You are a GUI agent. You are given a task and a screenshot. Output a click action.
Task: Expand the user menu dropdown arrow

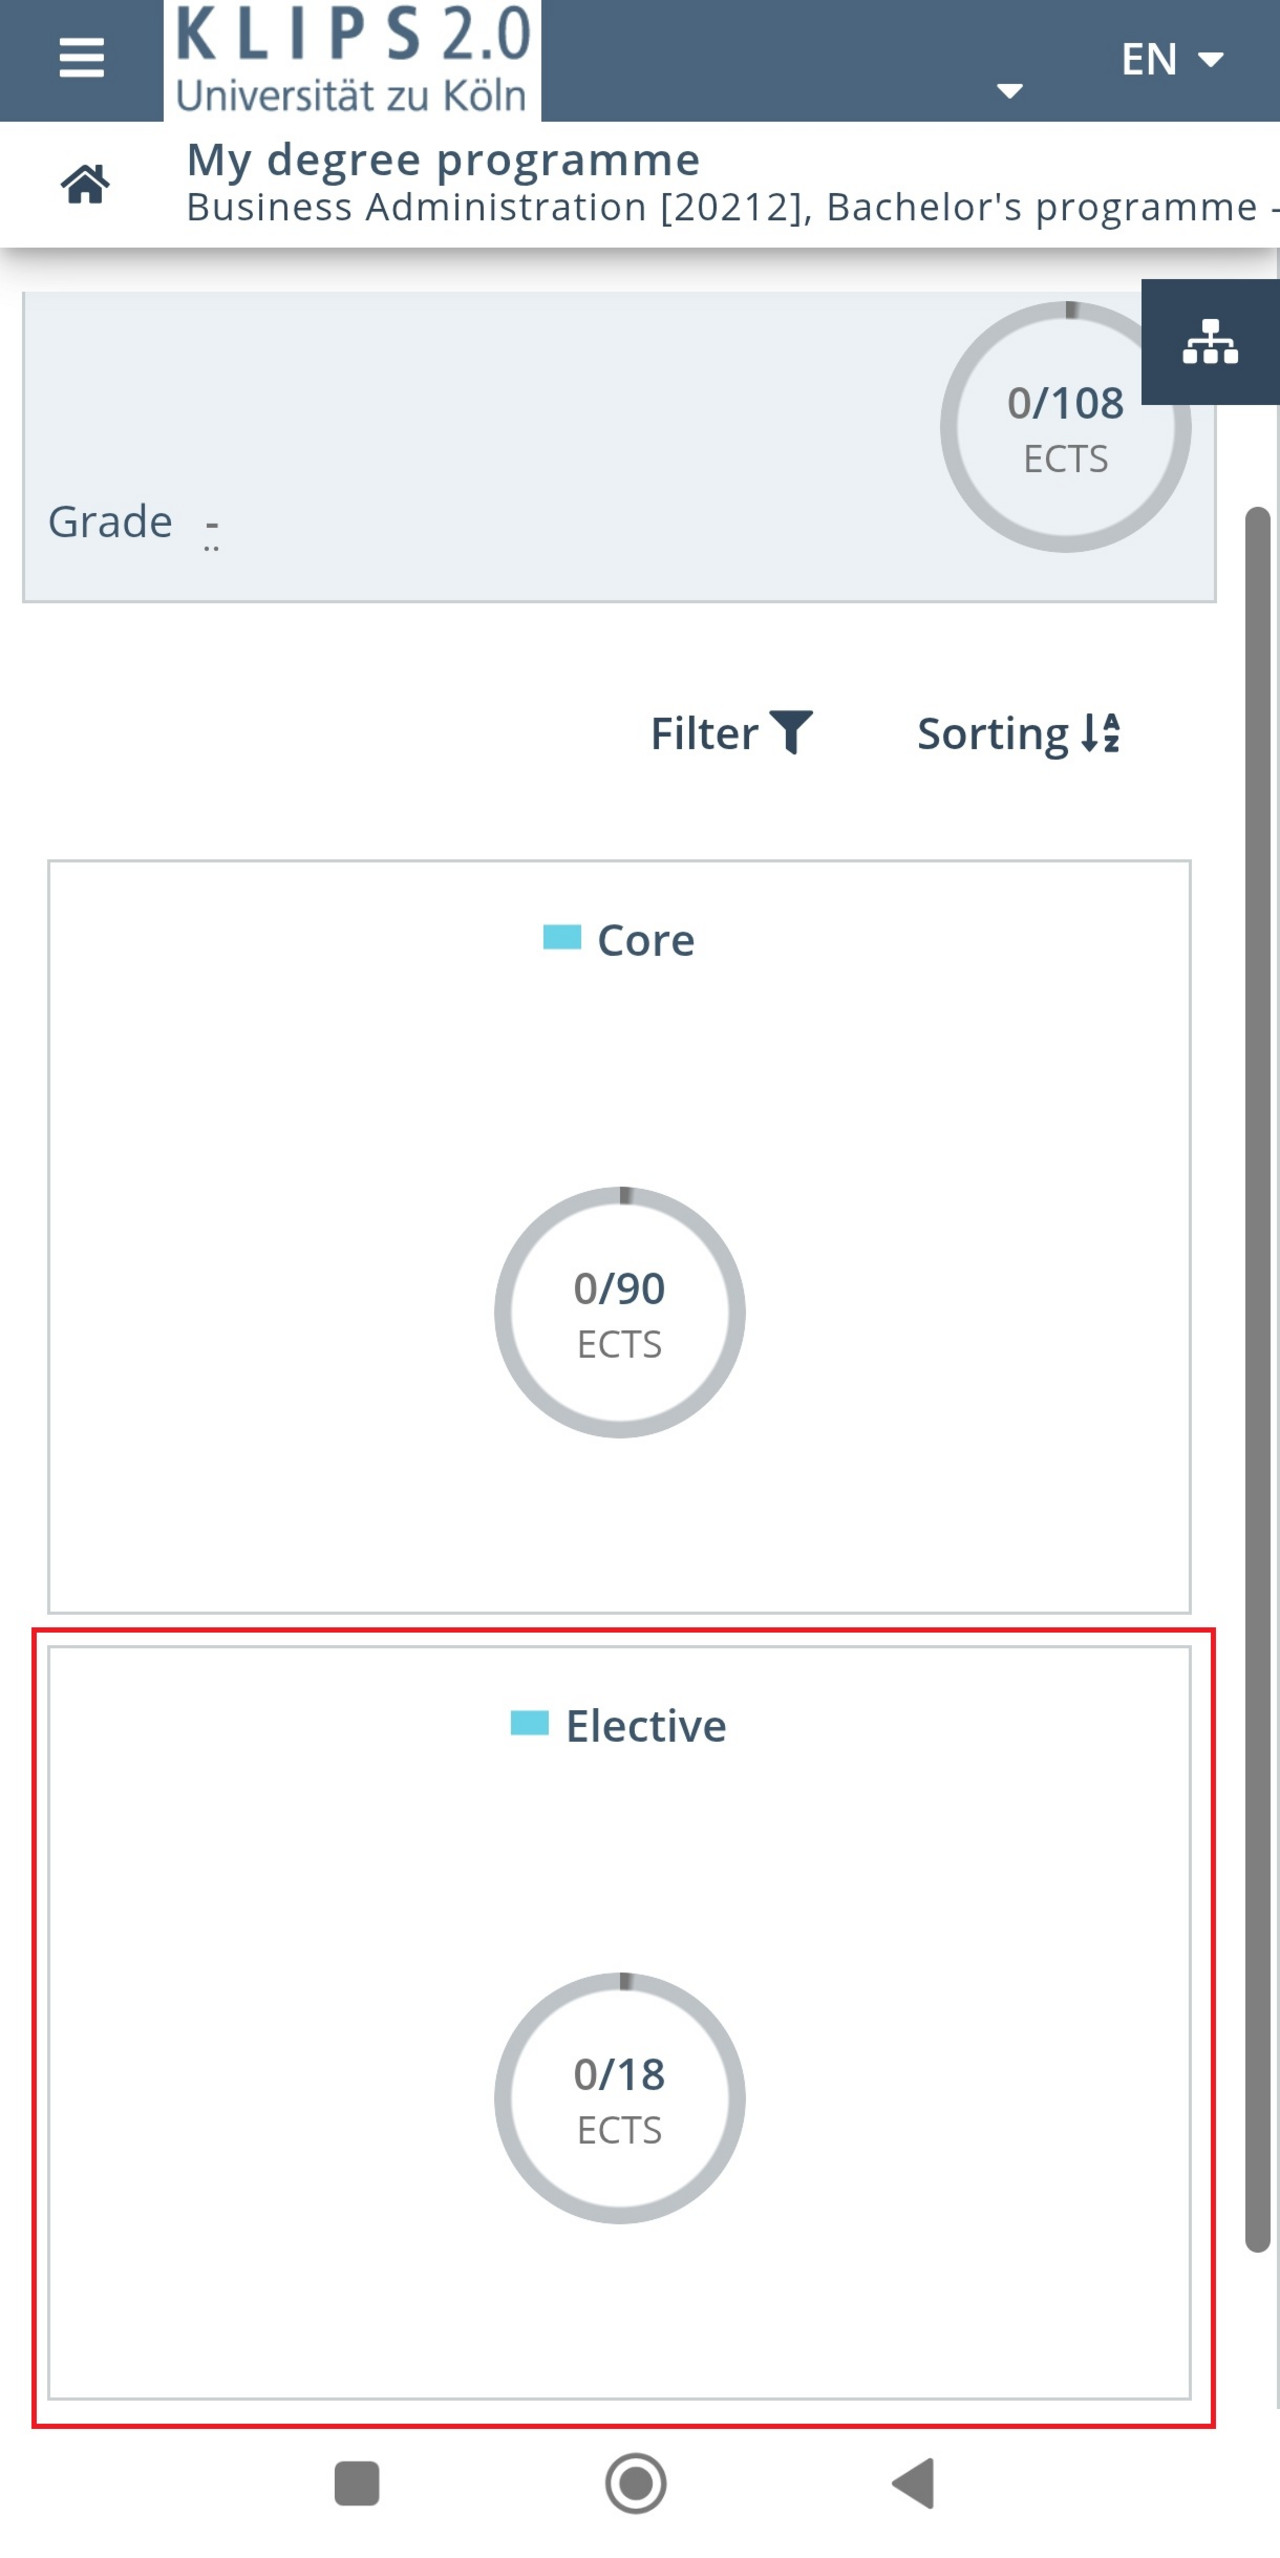point(1010,91)
